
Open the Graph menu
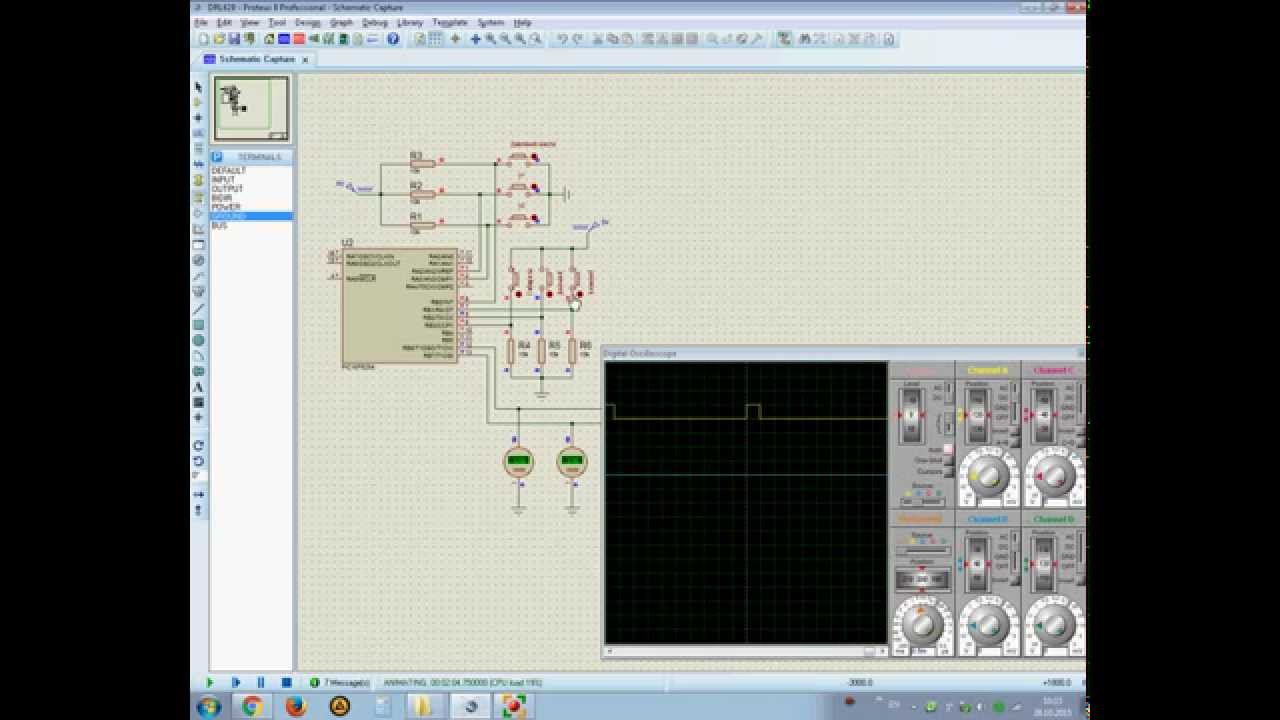(342, 22)
